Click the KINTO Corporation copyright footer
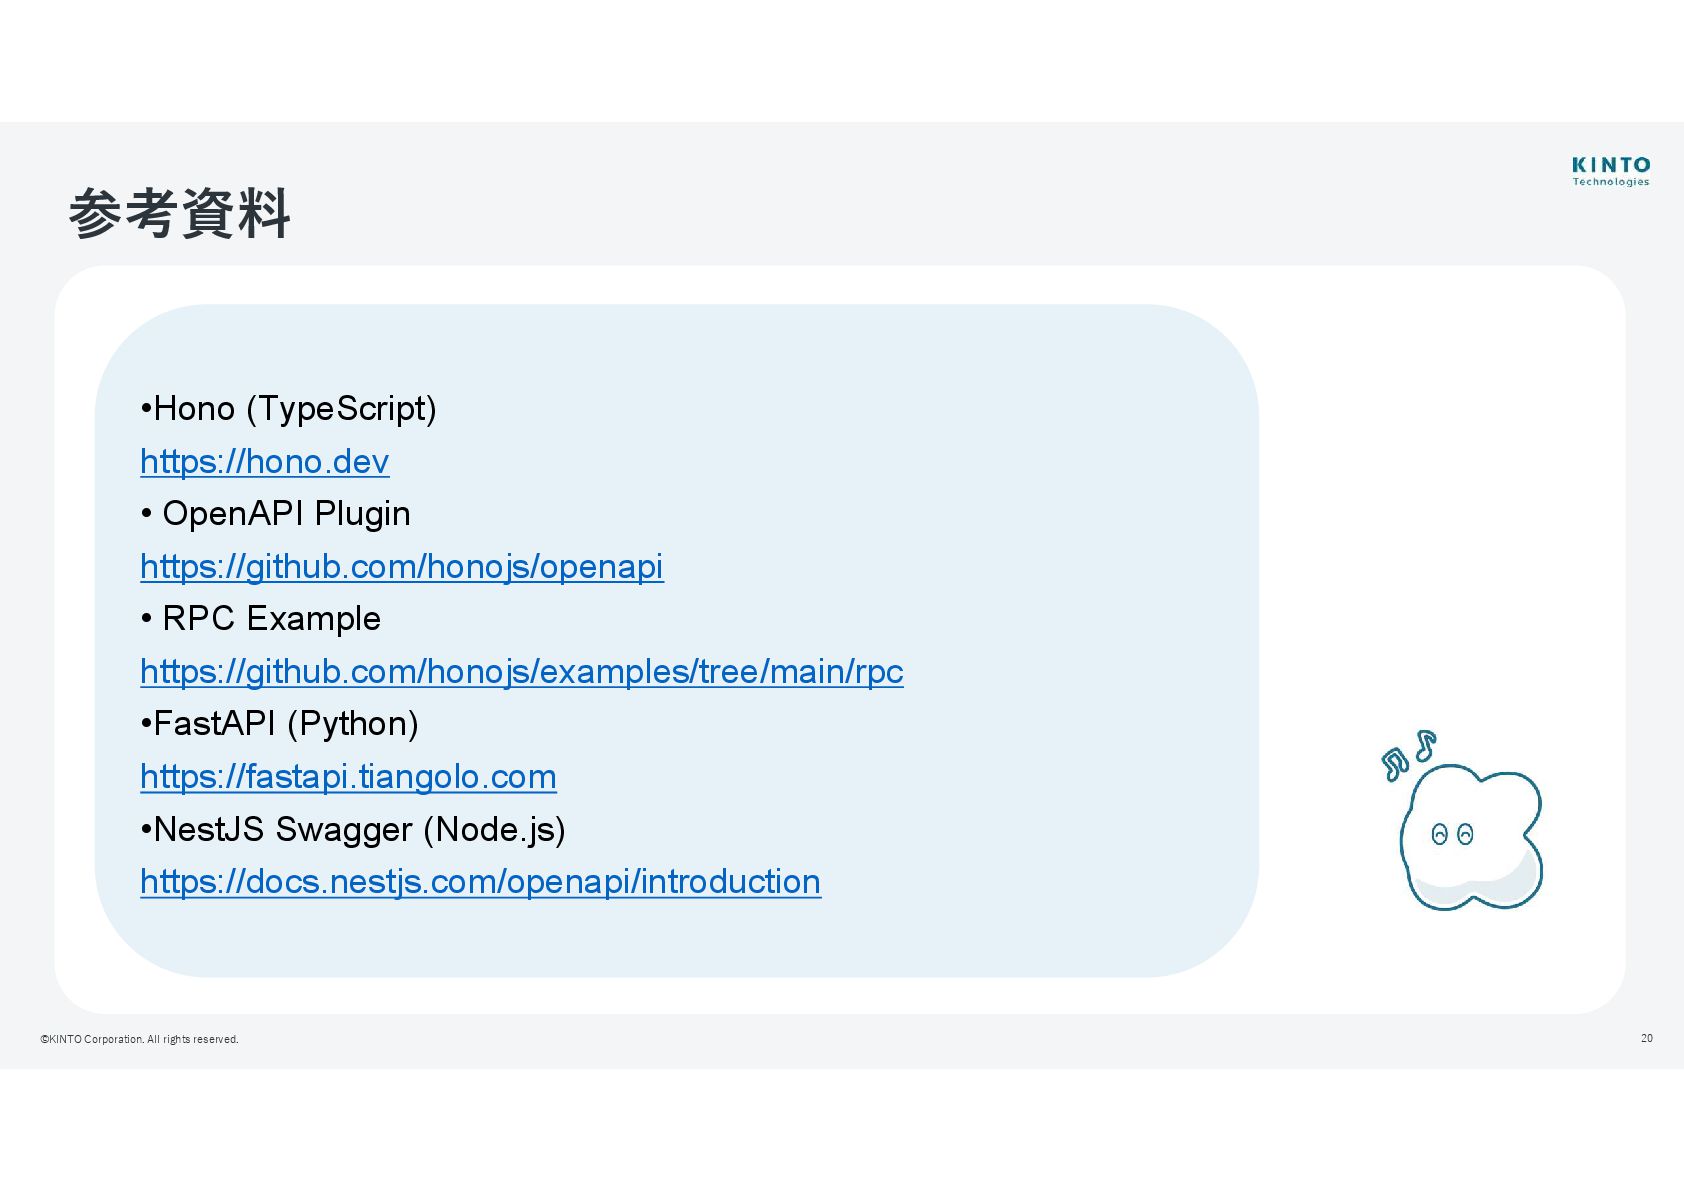Screen dimensions: 1684x1191 tap(139, 1039)
